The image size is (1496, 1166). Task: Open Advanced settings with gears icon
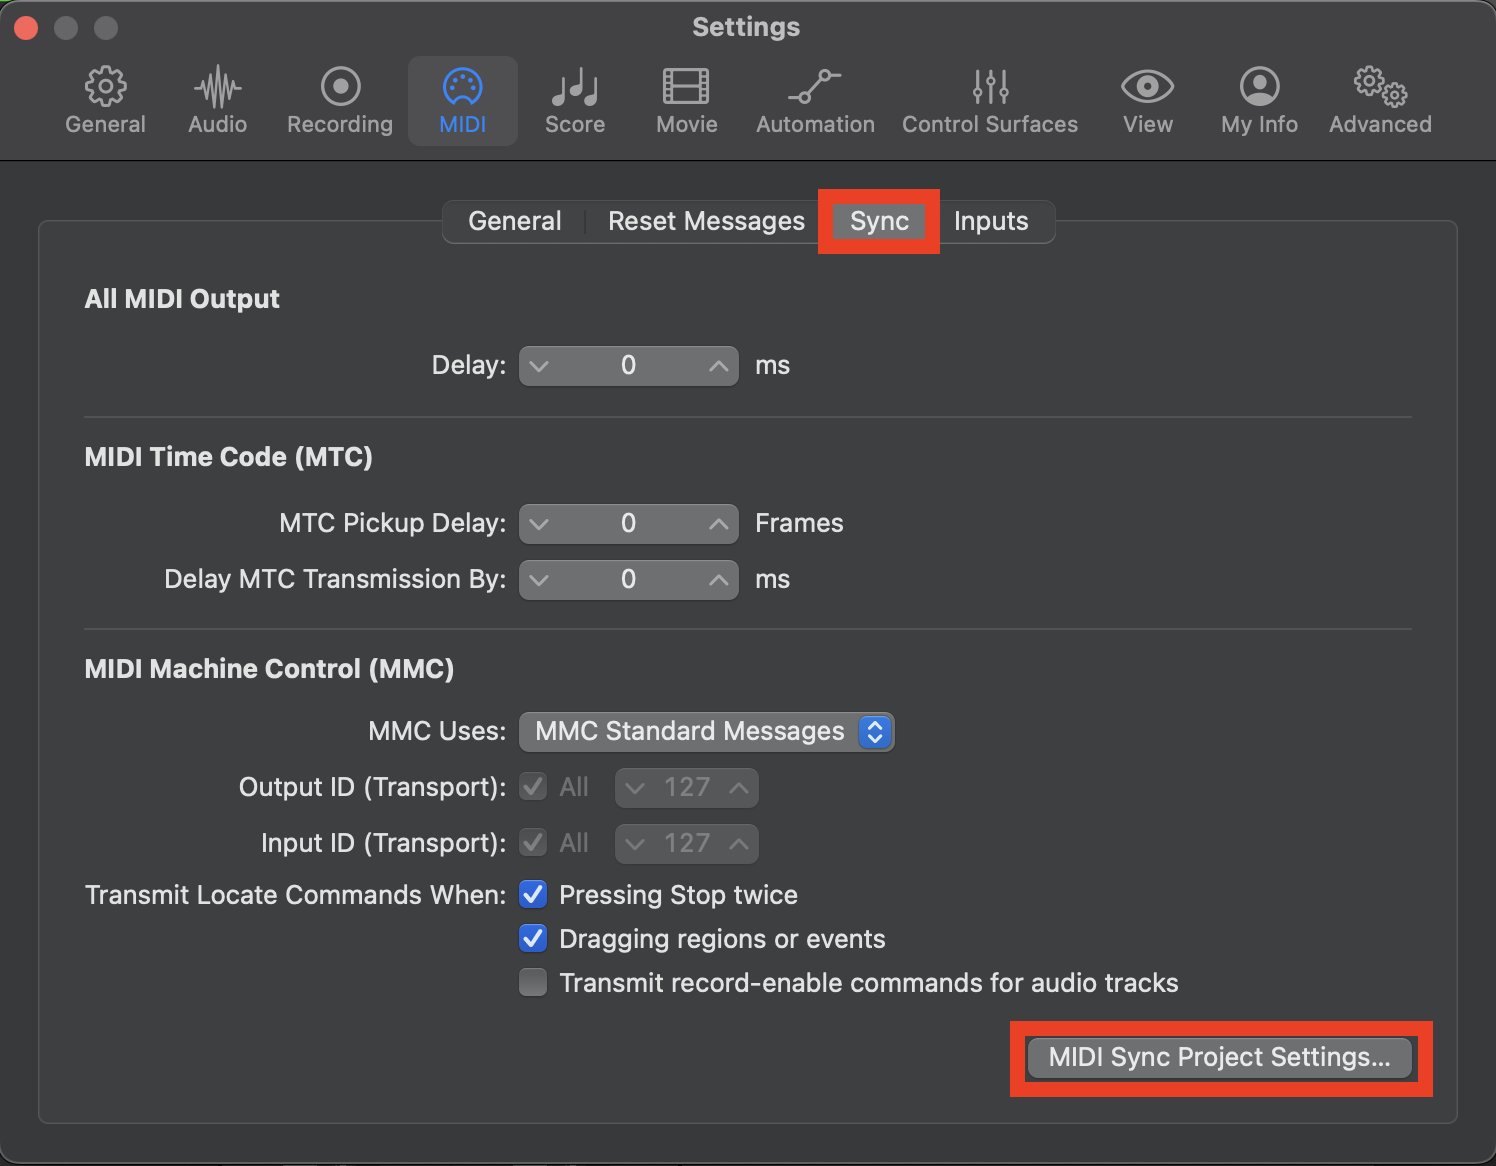[x=1380, y=101]
